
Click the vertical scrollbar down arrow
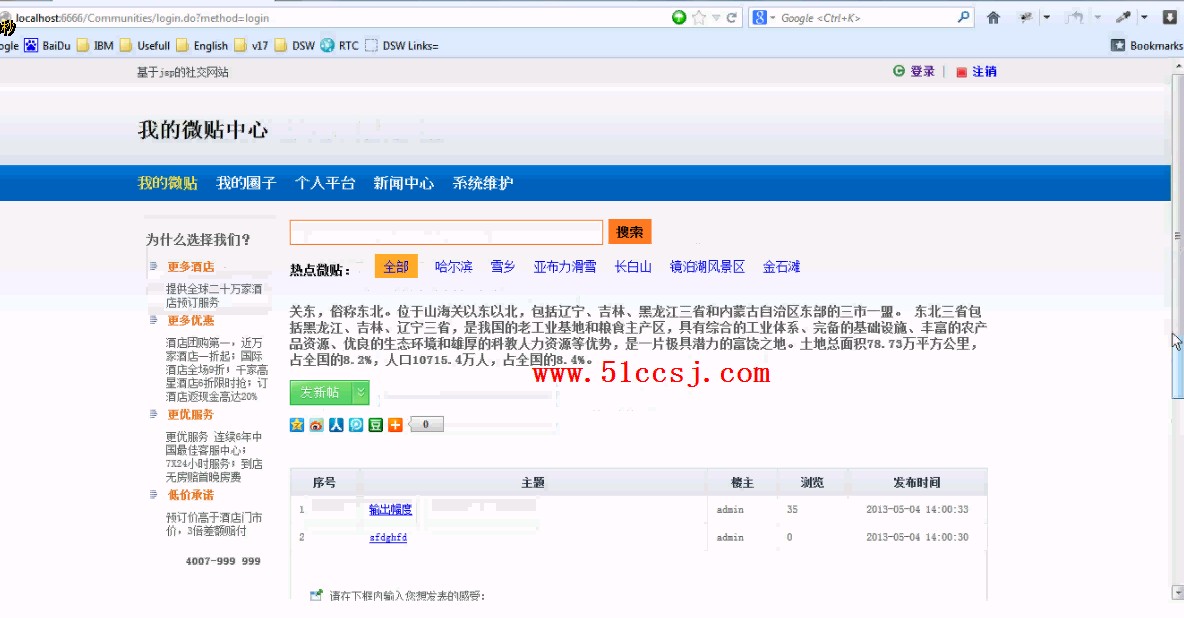pos(1177,593)
